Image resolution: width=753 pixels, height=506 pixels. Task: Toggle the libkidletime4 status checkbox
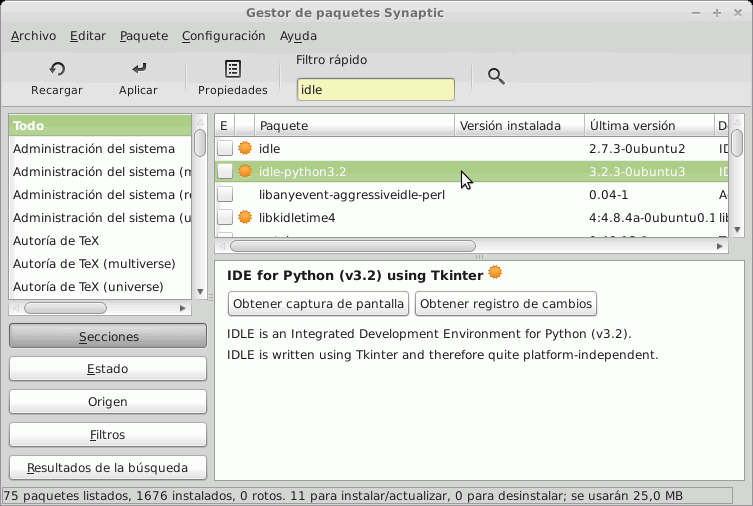click(225, 217)
